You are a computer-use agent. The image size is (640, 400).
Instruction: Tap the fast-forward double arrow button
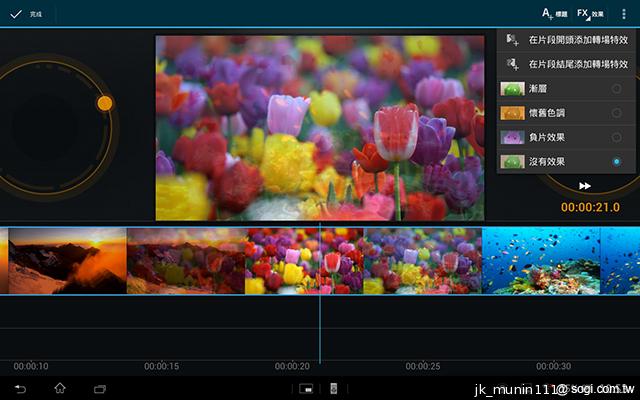[584, 186]
